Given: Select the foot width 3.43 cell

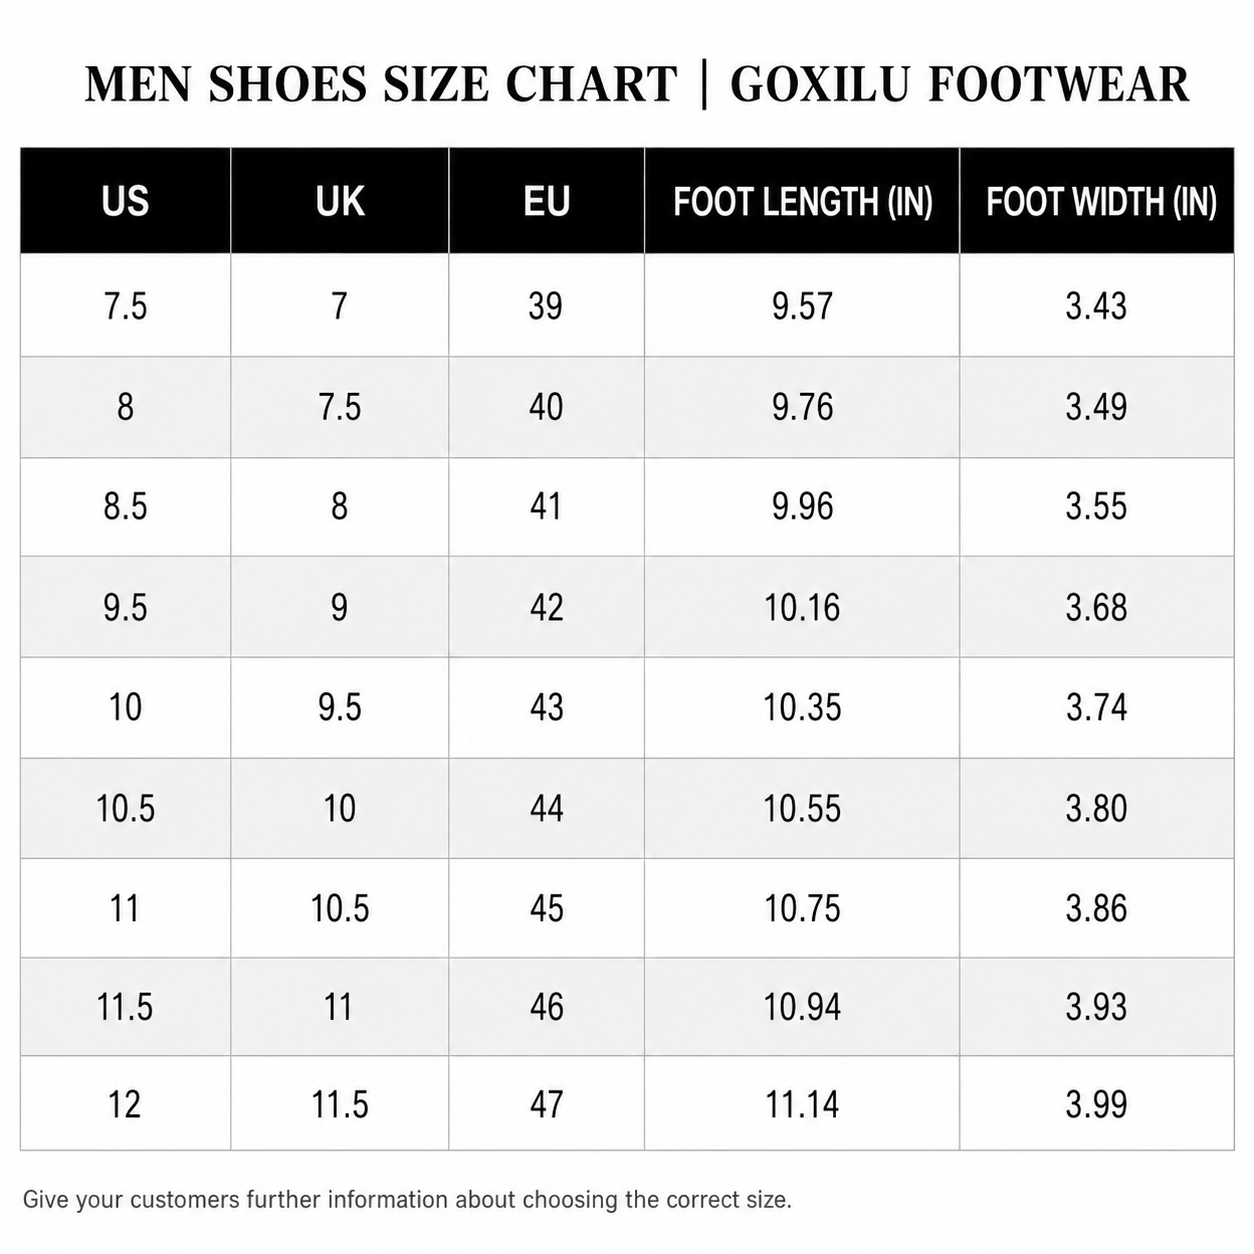Looking at the screenshot, I should pos(1097,305).
